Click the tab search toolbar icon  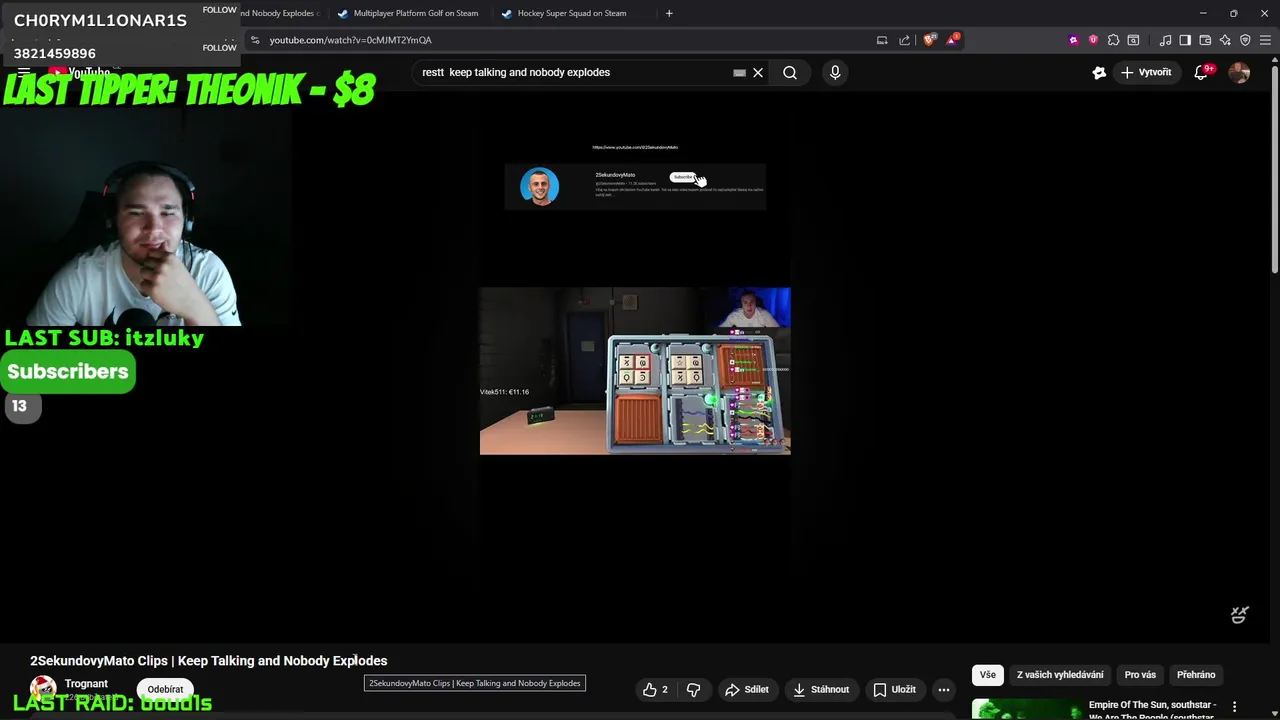(1133, 40)
